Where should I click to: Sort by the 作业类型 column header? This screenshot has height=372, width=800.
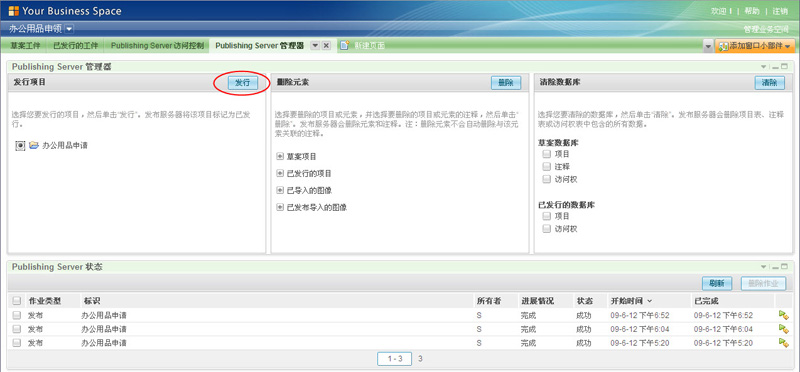click(x=44, y=301)
